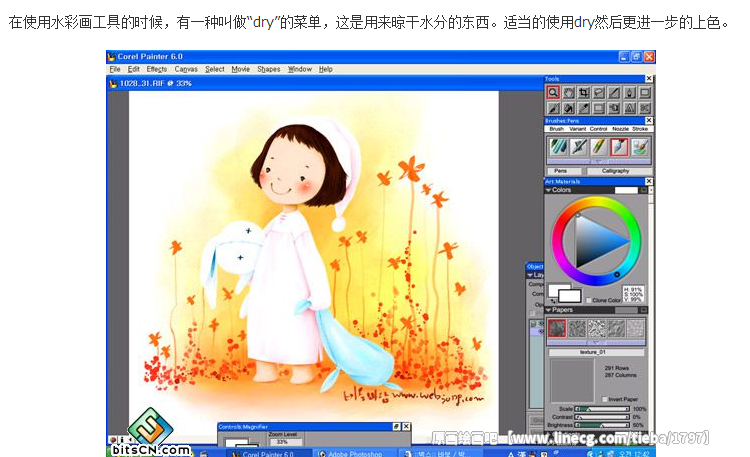Screen dimensions: 750x457
Task: Open the brush drawer with triangle bar
Action: (x=598, y=162)
